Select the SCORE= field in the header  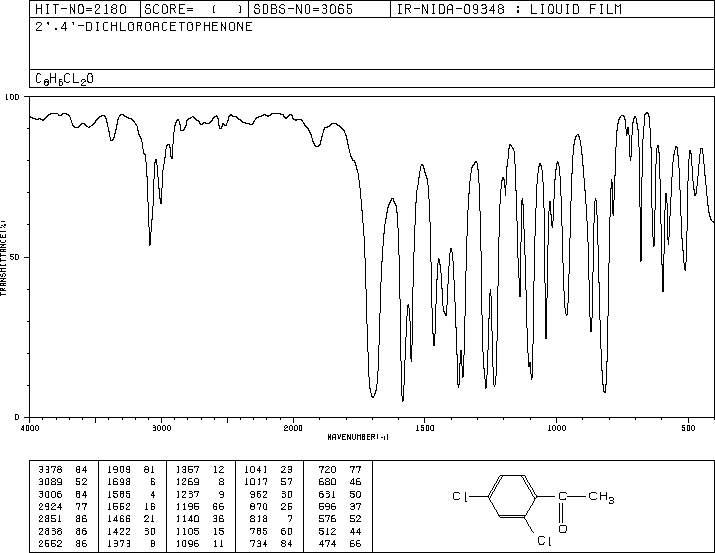[194, 9]
